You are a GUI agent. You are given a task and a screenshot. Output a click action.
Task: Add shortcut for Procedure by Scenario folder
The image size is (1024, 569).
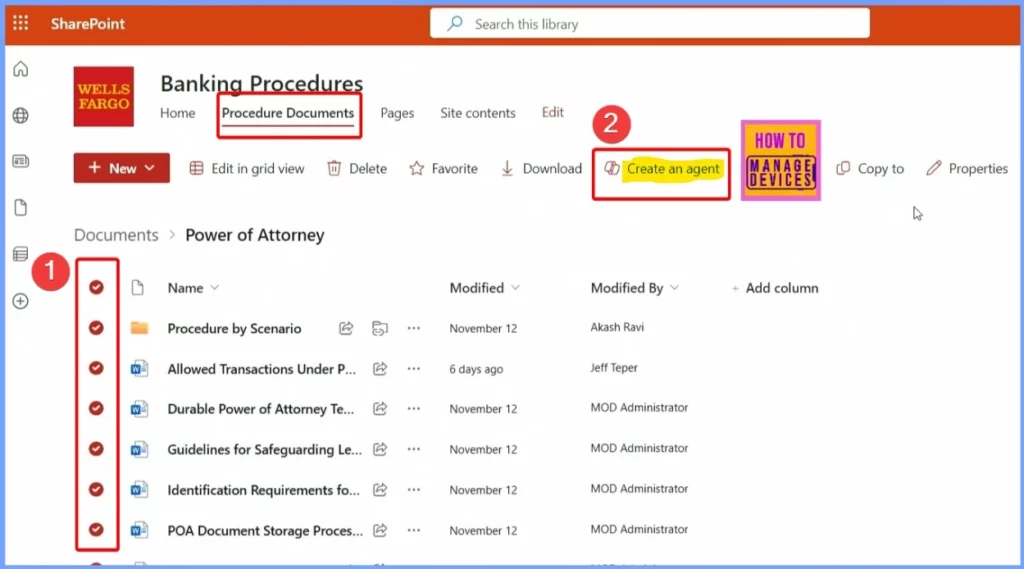coord(379,328)
